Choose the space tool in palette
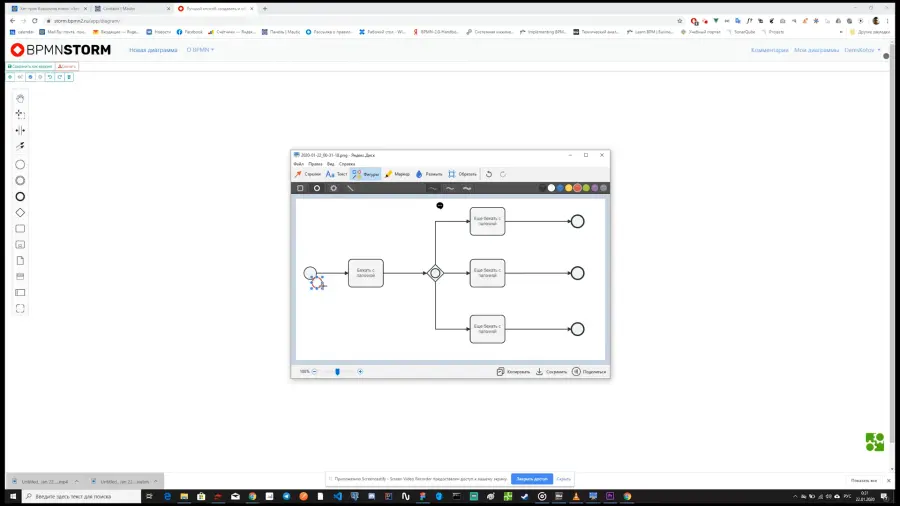The image size is (900, 506). coord(20,130)
